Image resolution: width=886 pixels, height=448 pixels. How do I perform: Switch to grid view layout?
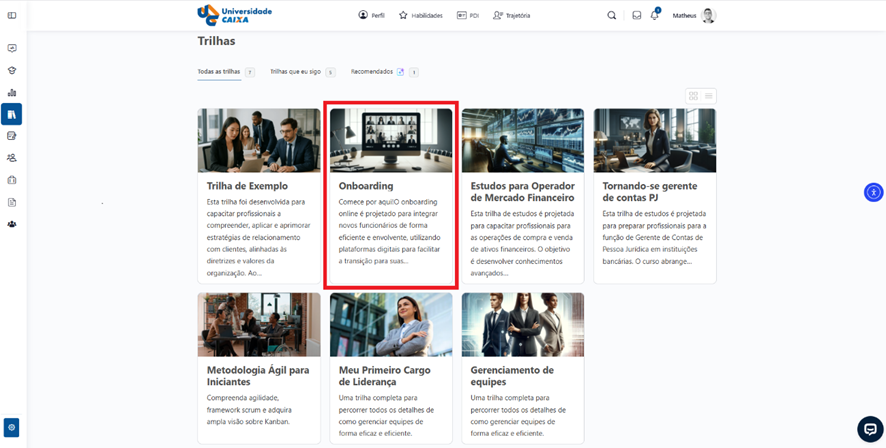coord(693,96)
